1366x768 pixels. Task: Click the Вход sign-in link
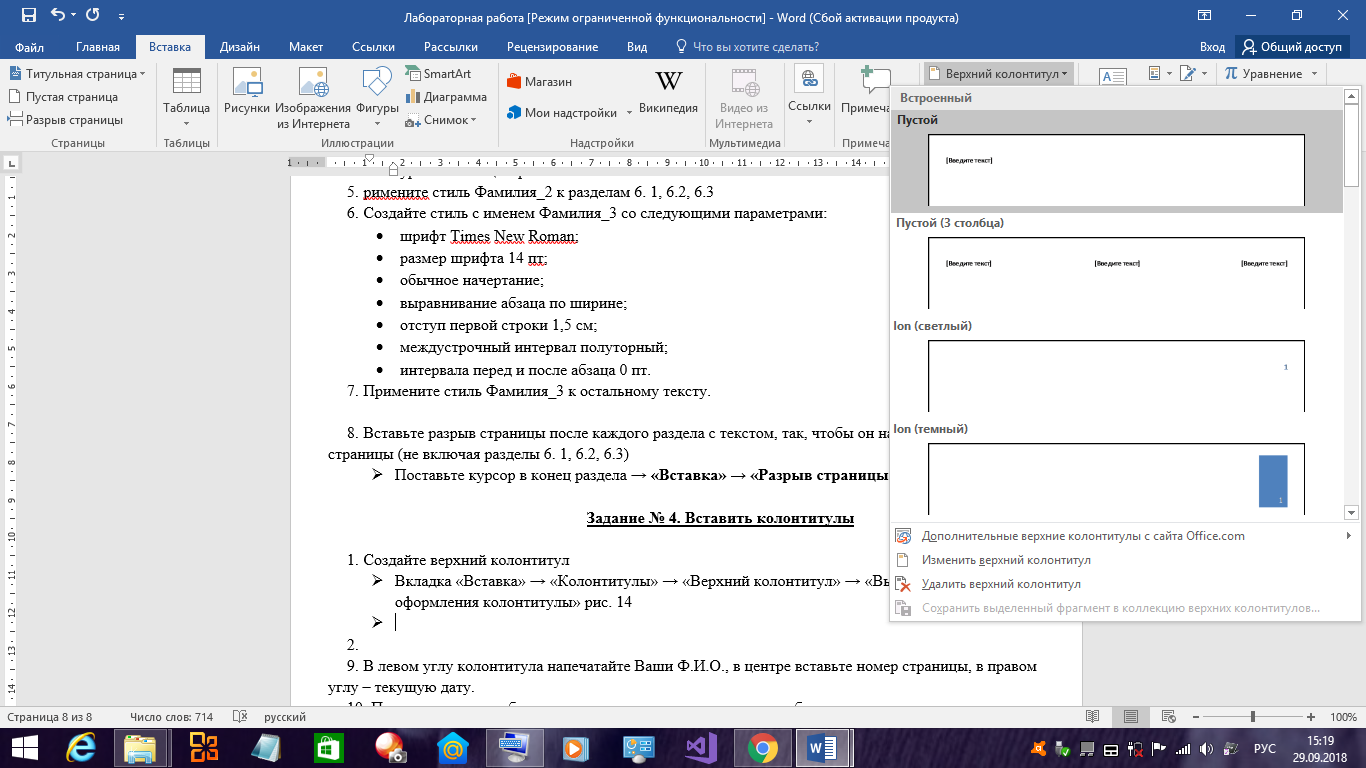[1212, 47]
